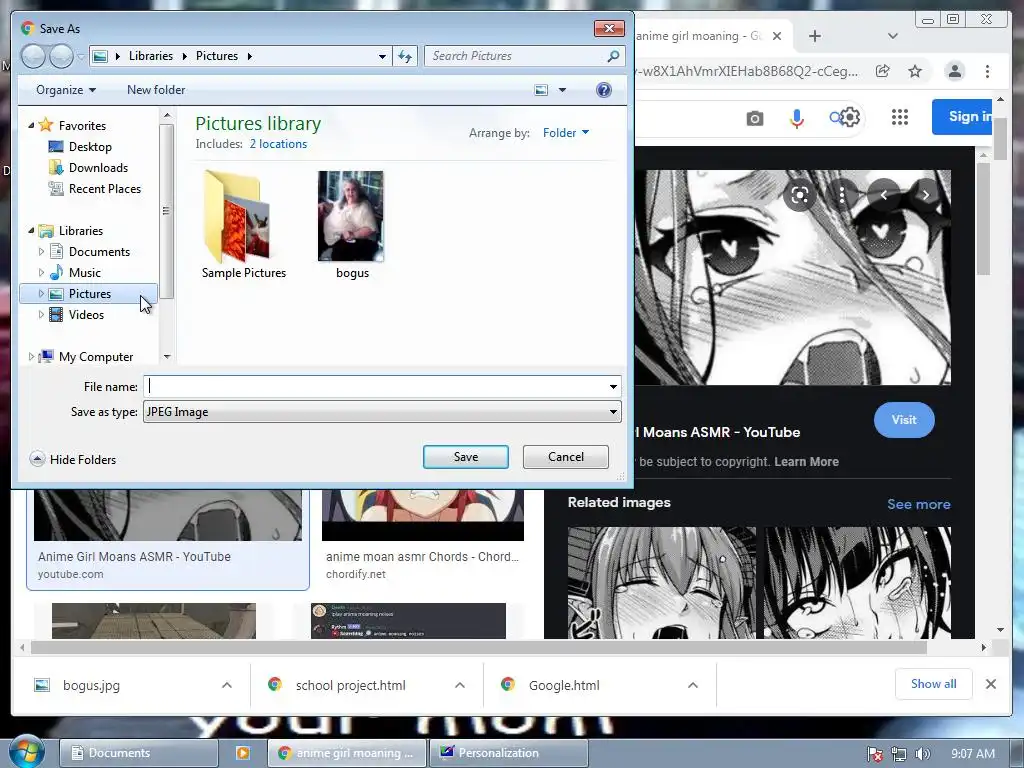Open the Help icon in Save As toolbar
Viewport: 1024px width, 768px height.
click(603, 90)
